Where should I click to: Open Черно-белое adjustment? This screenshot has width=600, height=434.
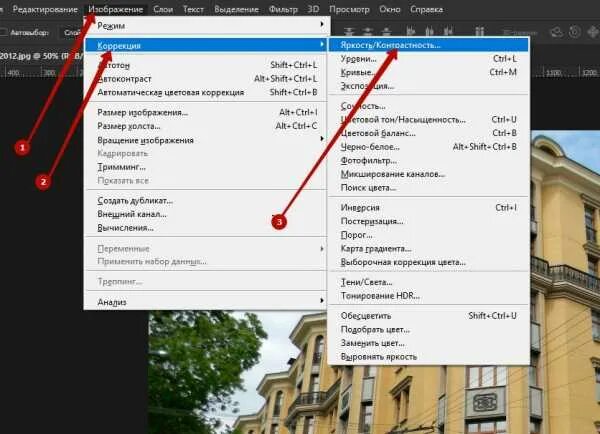coord(429,147)
